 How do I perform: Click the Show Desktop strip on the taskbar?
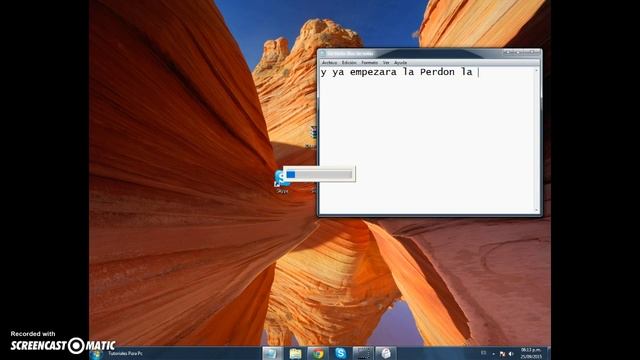pyautogui.click(x=548, y=353)
